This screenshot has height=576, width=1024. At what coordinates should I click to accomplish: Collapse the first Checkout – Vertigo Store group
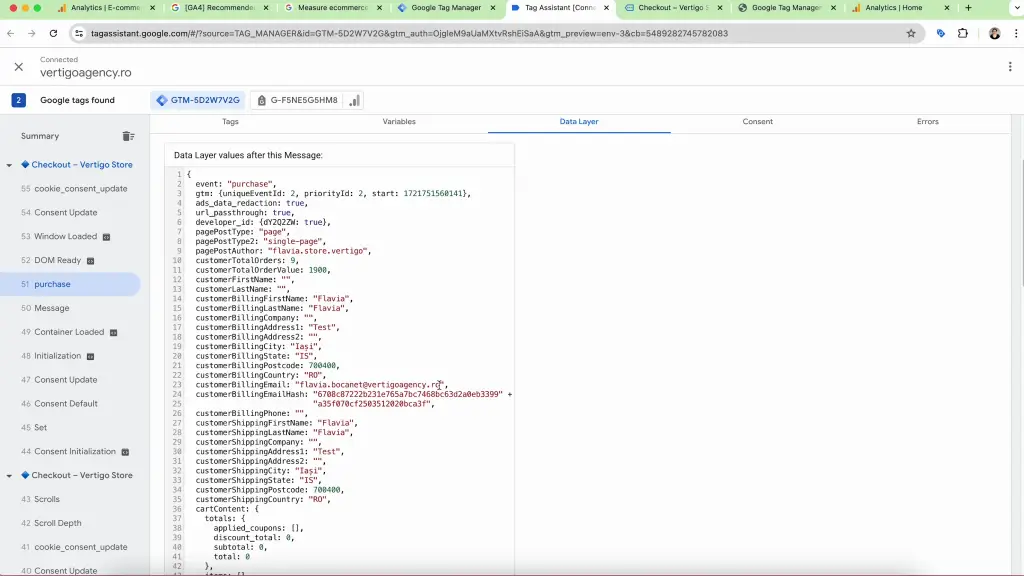[9, 165]
